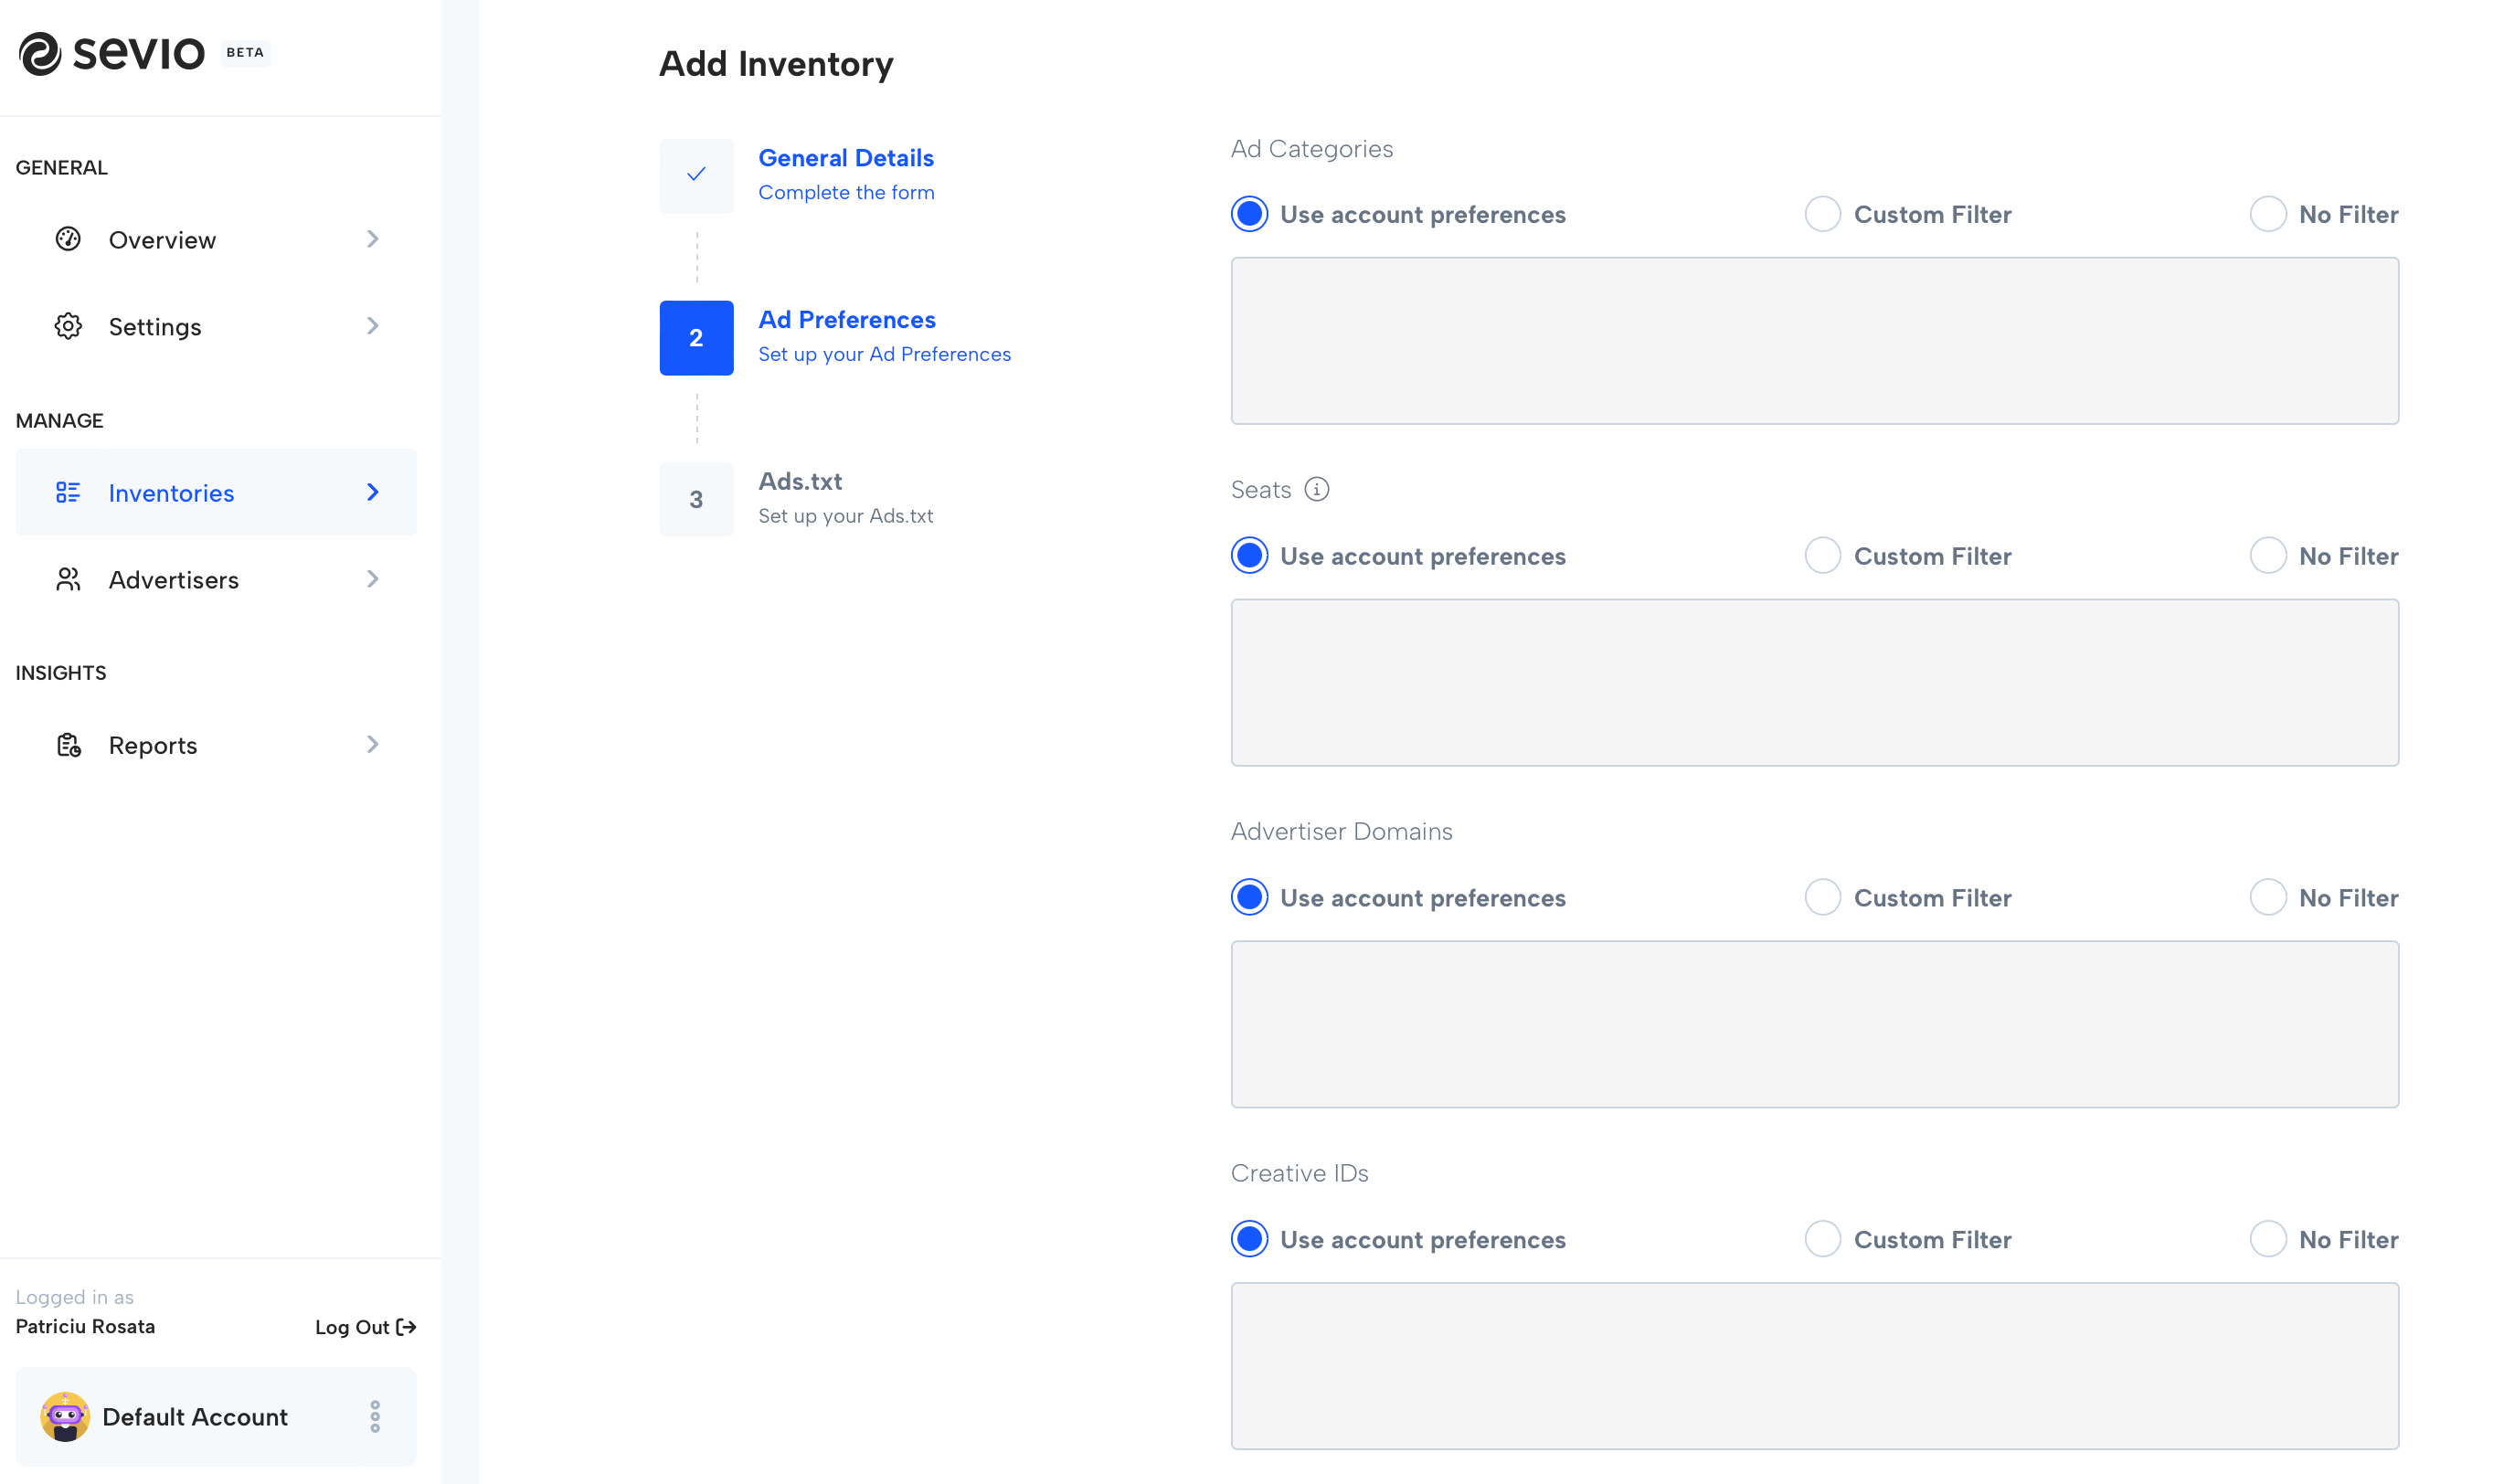Choose No Filter for Seats
The image size is (2504, 1484).
[2268, 555]
